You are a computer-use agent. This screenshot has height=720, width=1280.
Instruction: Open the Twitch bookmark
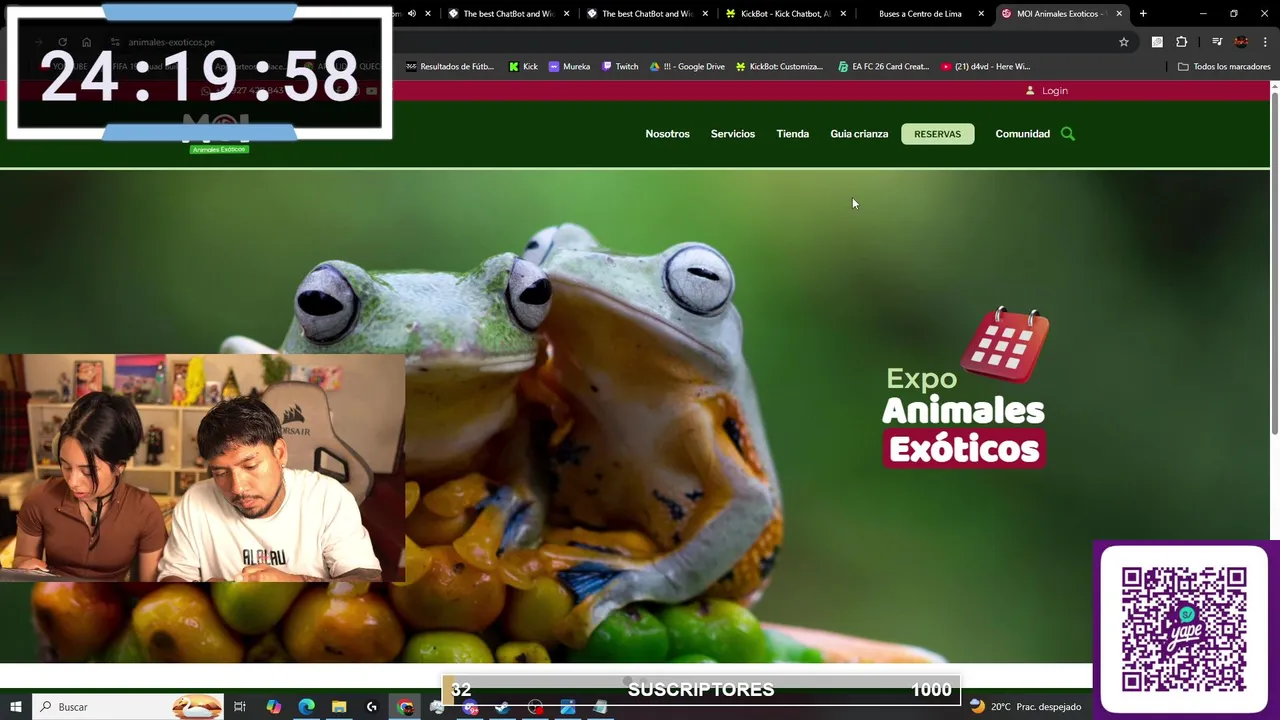tap(620, 67)
